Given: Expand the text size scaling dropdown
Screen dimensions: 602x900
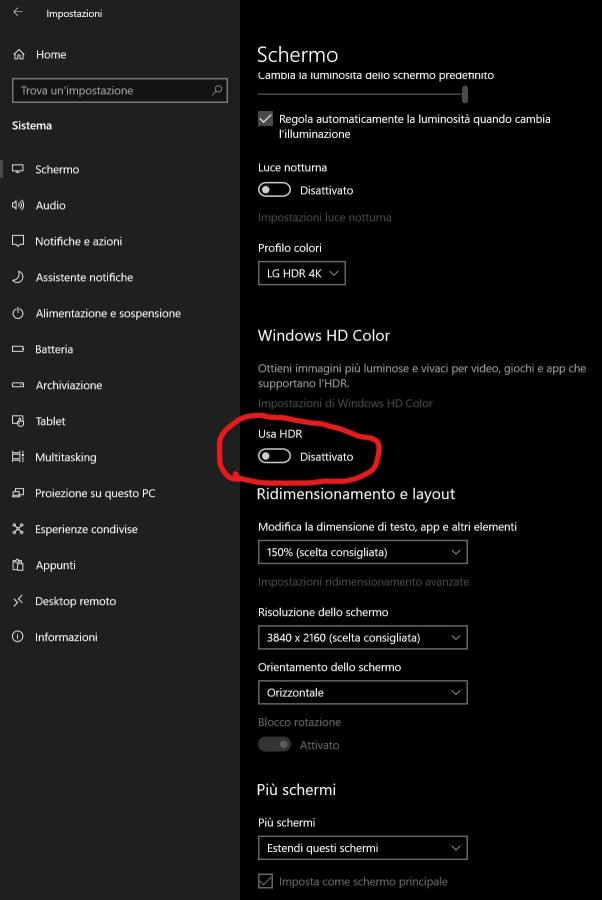Looking at the screenshot, I should click(x=362, y=552).
